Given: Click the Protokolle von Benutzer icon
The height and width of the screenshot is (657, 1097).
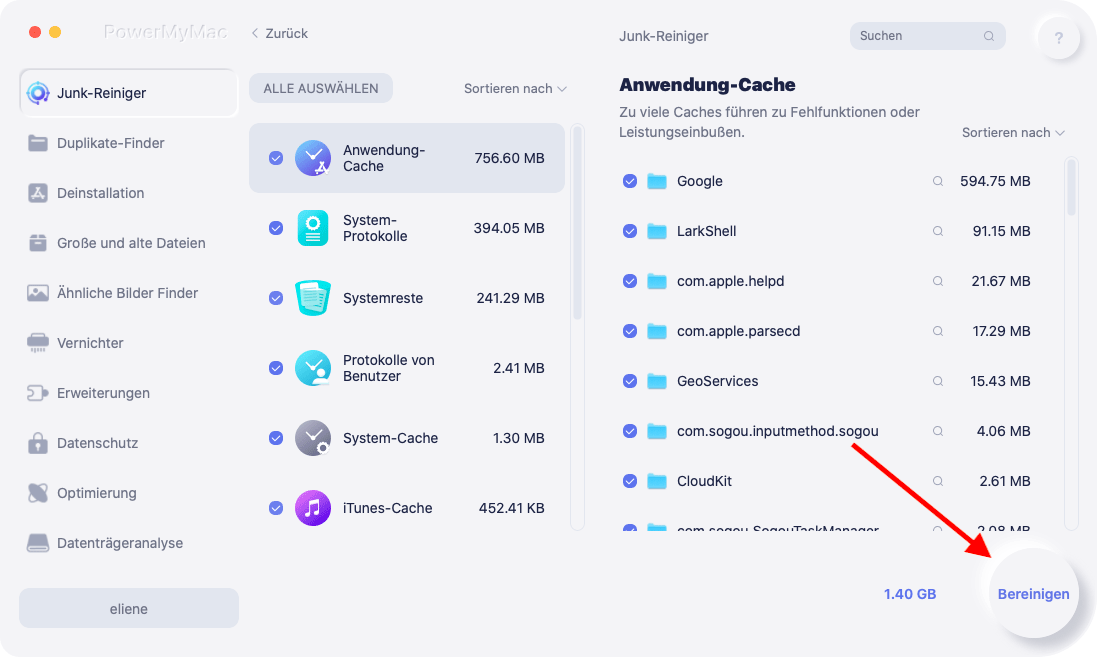Looking at the screenshot, I should [x=313, y=368].
